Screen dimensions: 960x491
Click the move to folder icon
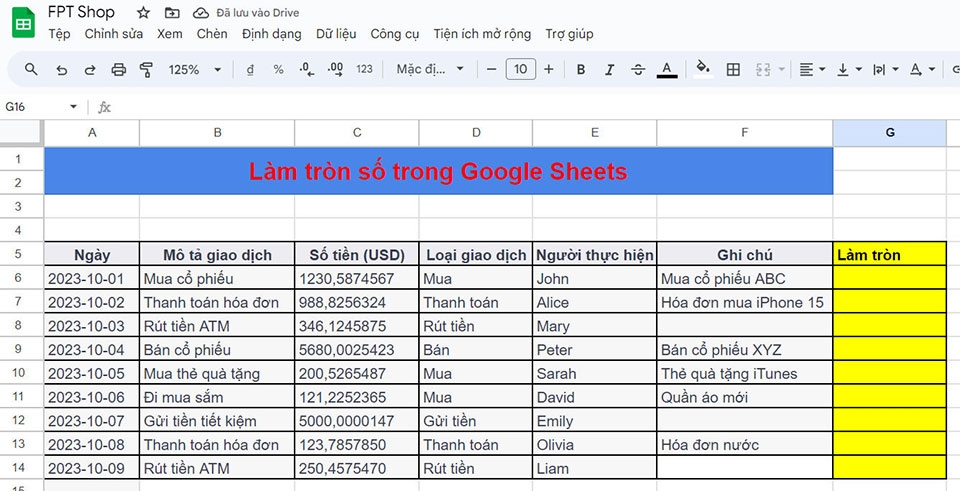pos(173,13)
